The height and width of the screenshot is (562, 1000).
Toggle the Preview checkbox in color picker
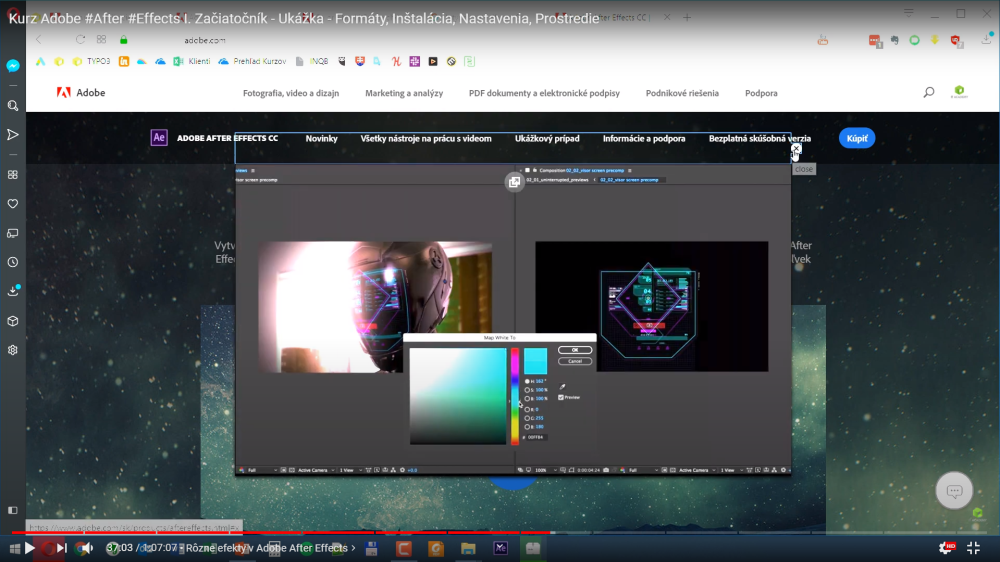click(561, 397)
